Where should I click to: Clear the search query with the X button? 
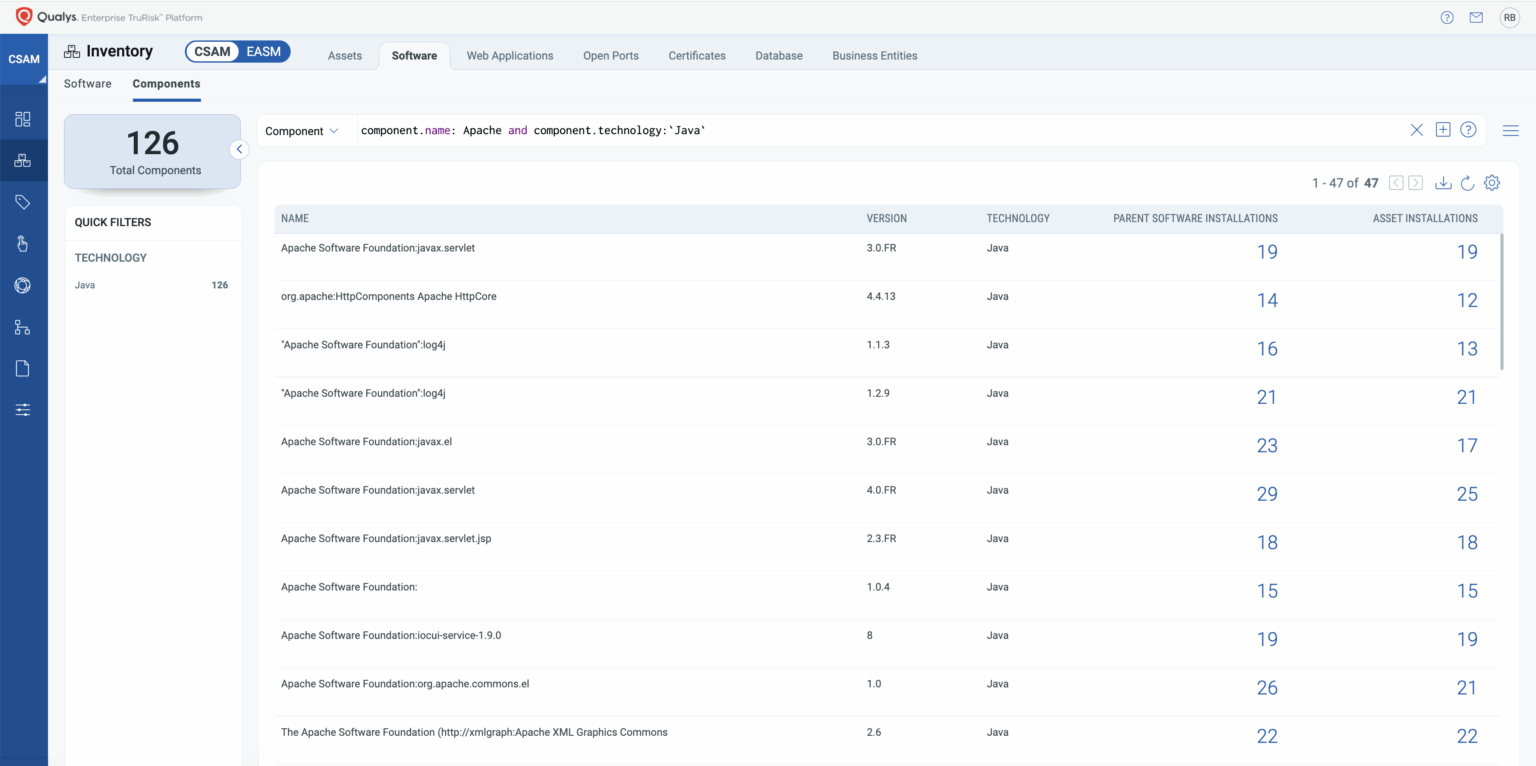[1416, 130]
